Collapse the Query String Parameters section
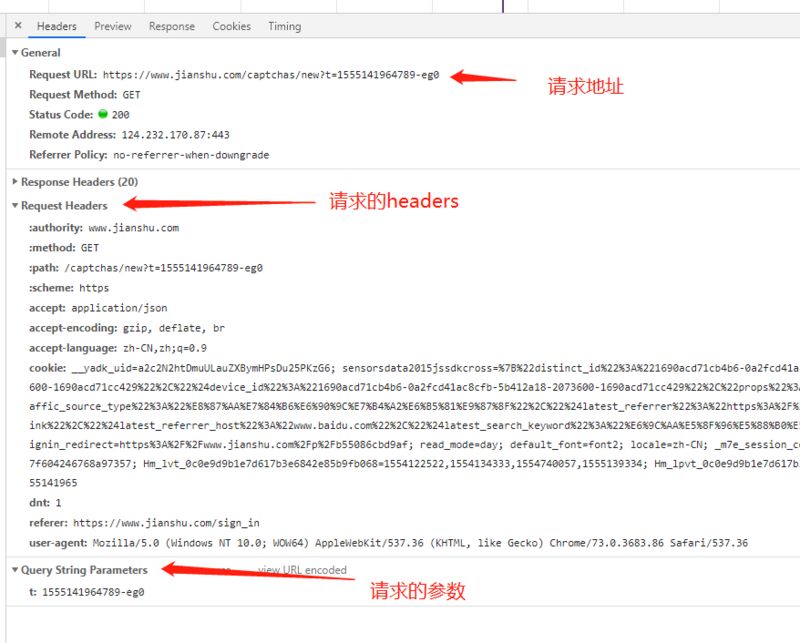 pos(84,570)
